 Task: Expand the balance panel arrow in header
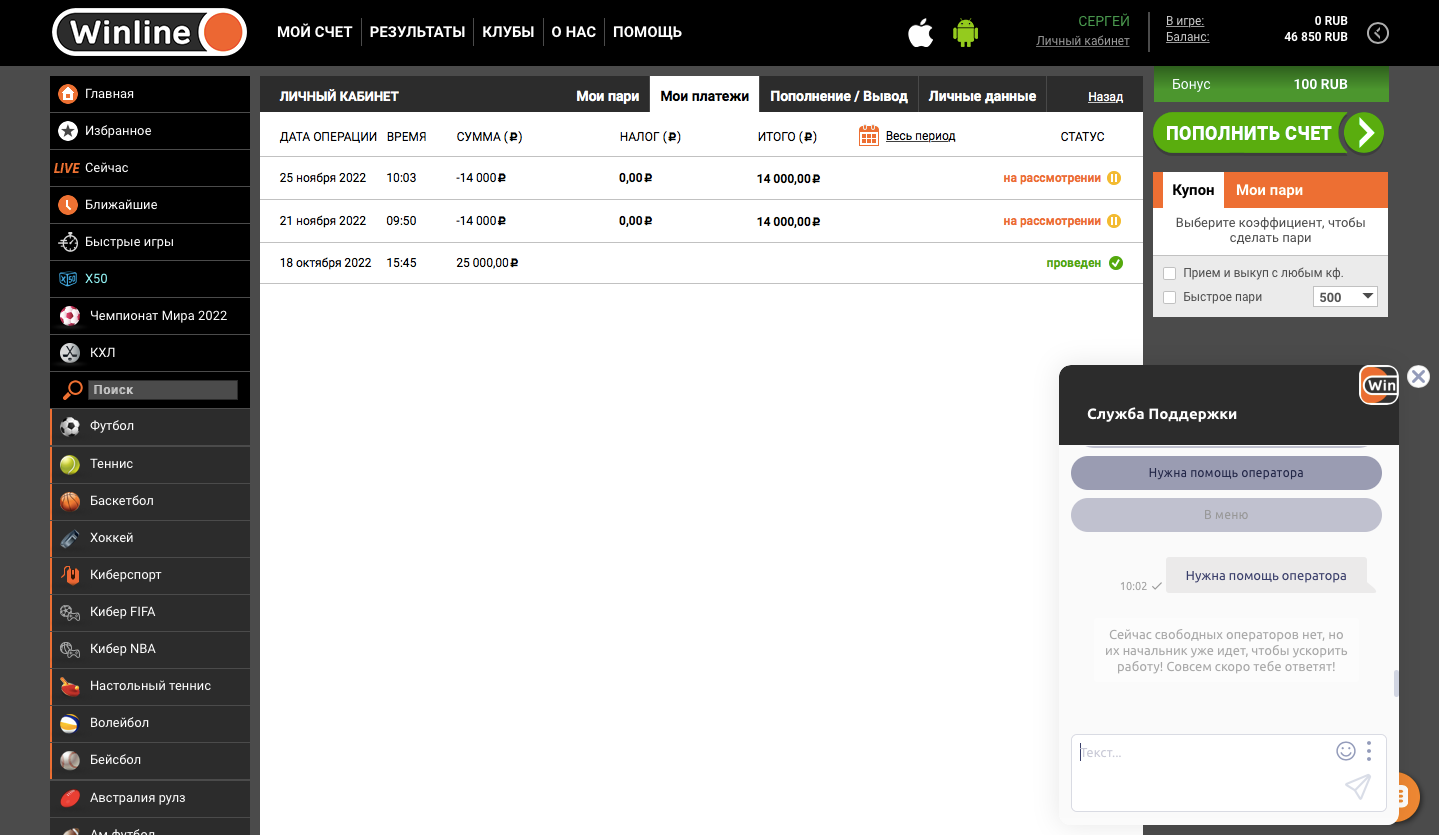1378,33
